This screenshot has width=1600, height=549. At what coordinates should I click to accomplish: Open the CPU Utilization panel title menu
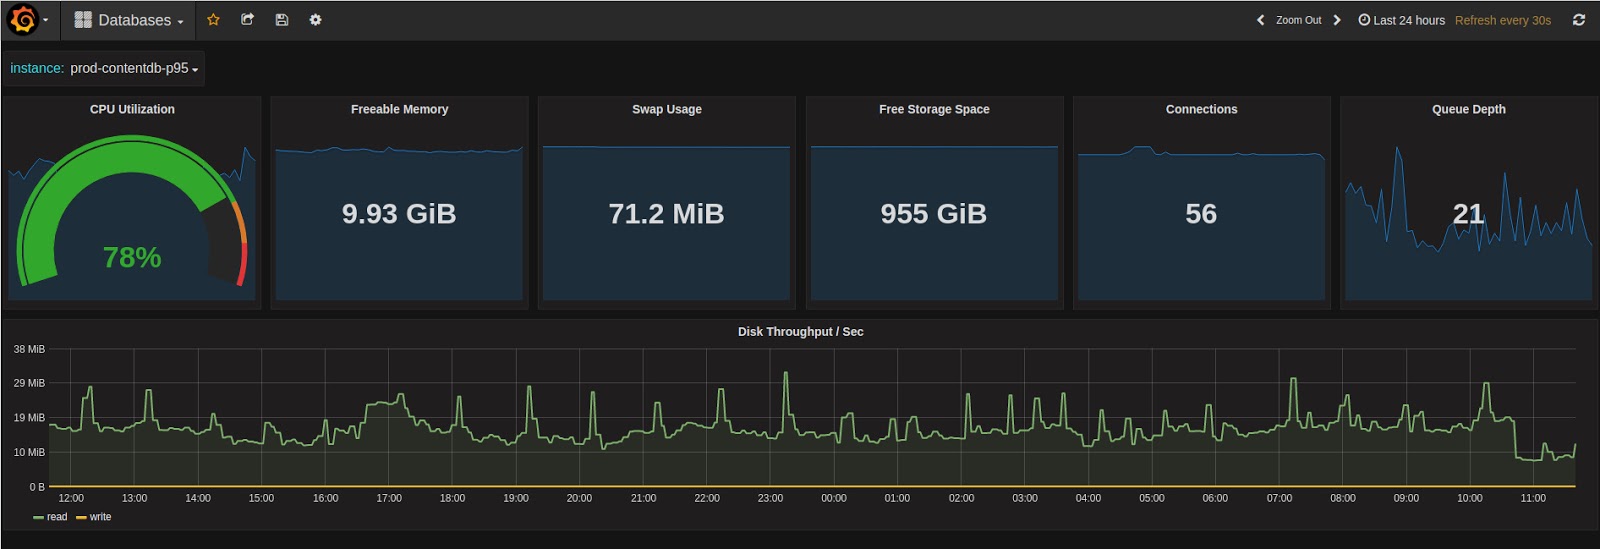(132, 109)
